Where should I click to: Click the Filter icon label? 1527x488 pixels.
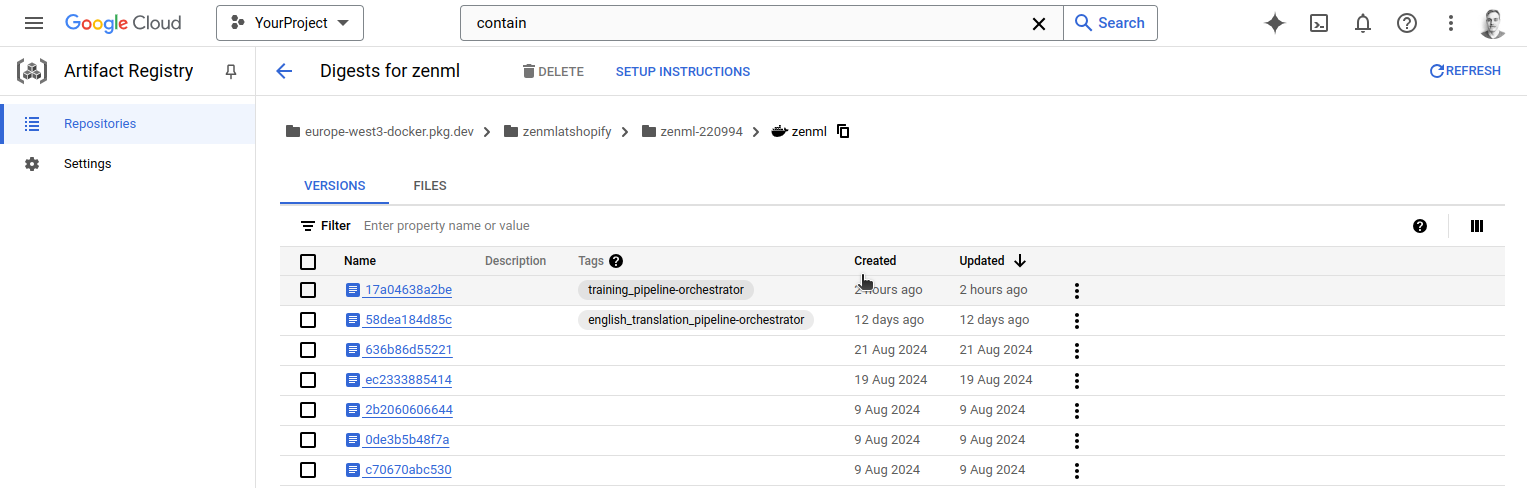(x=326, y=226)
